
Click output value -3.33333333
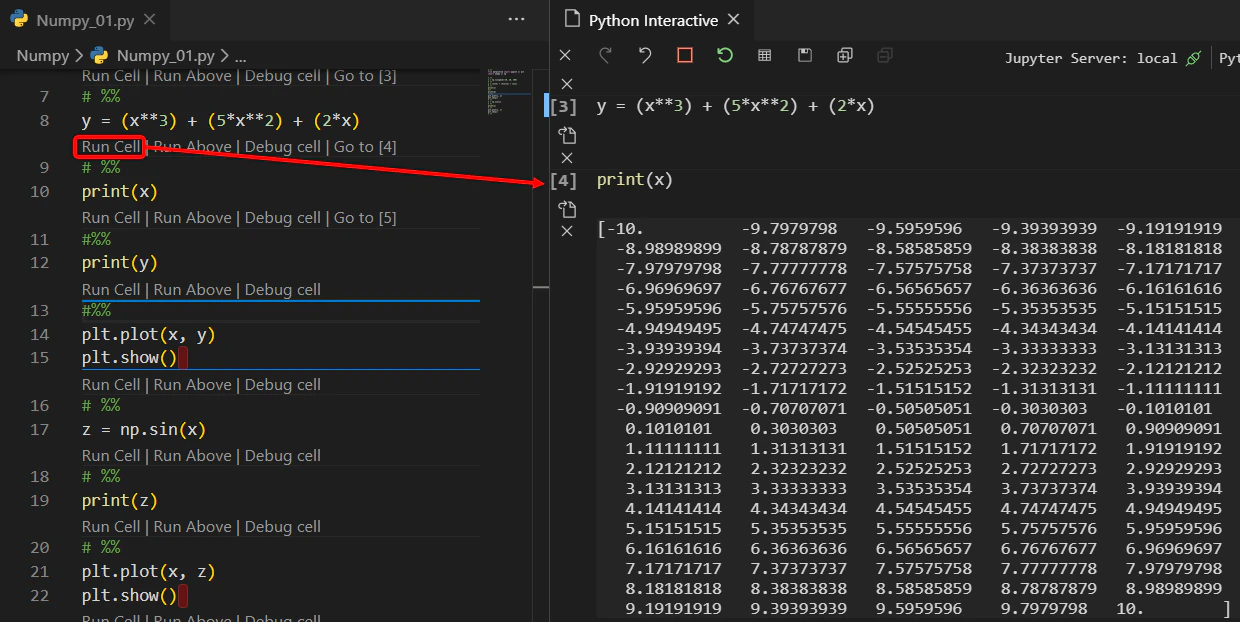coord(1044,349)
